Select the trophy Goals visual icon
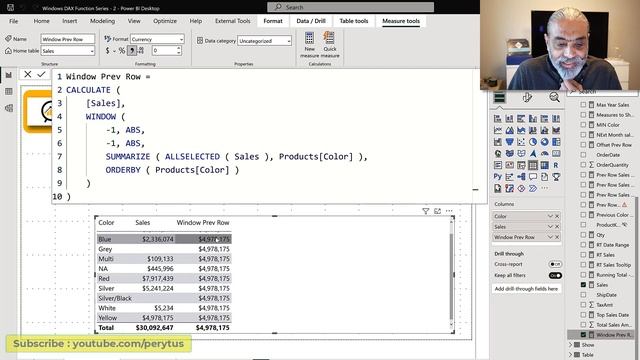The image size is (640, 360). pyautogui.click(x=556, y=177)
